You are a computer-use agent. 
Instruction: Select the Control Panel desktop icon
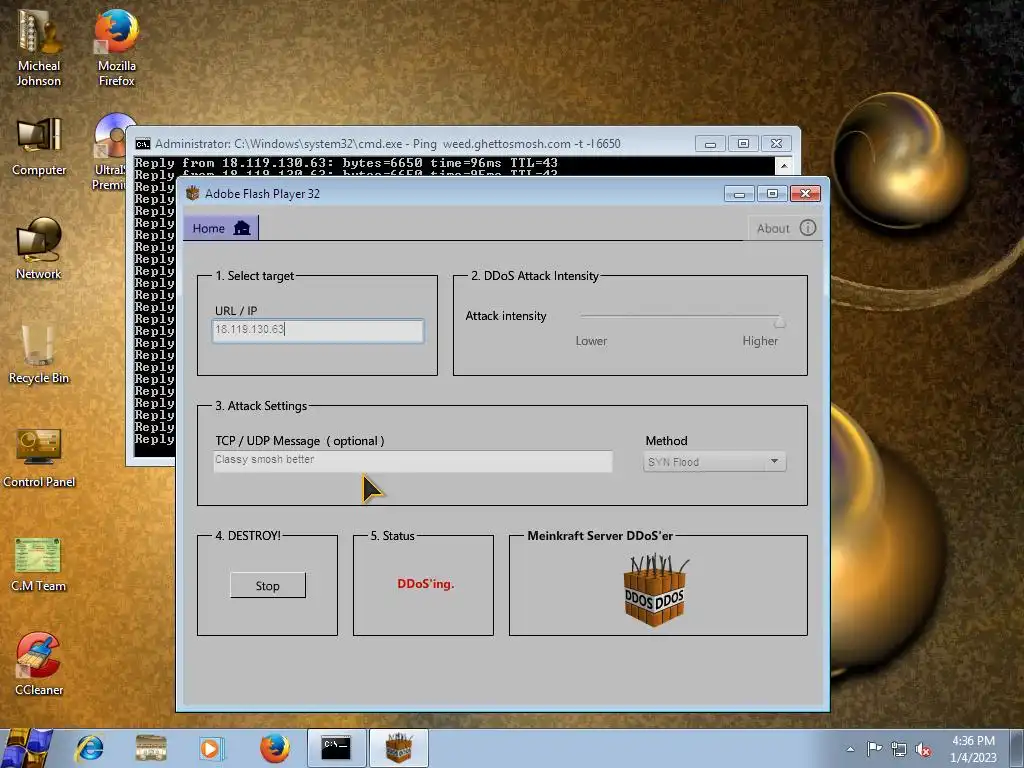[39, 458]
